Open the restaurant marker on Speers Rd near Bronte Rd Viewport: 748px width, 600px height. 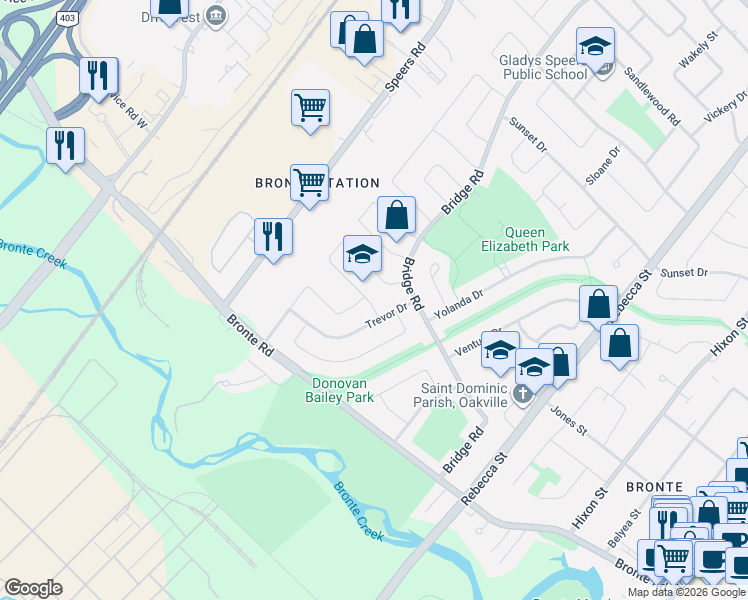[x=273, y=240]
